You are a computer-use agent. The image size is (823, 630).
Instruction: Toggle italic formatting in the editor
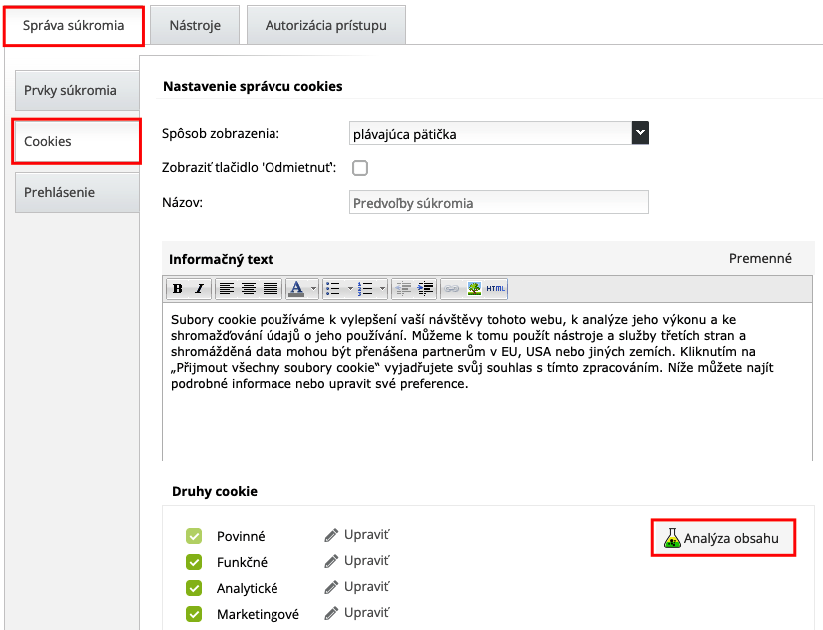tap(199, 289)
